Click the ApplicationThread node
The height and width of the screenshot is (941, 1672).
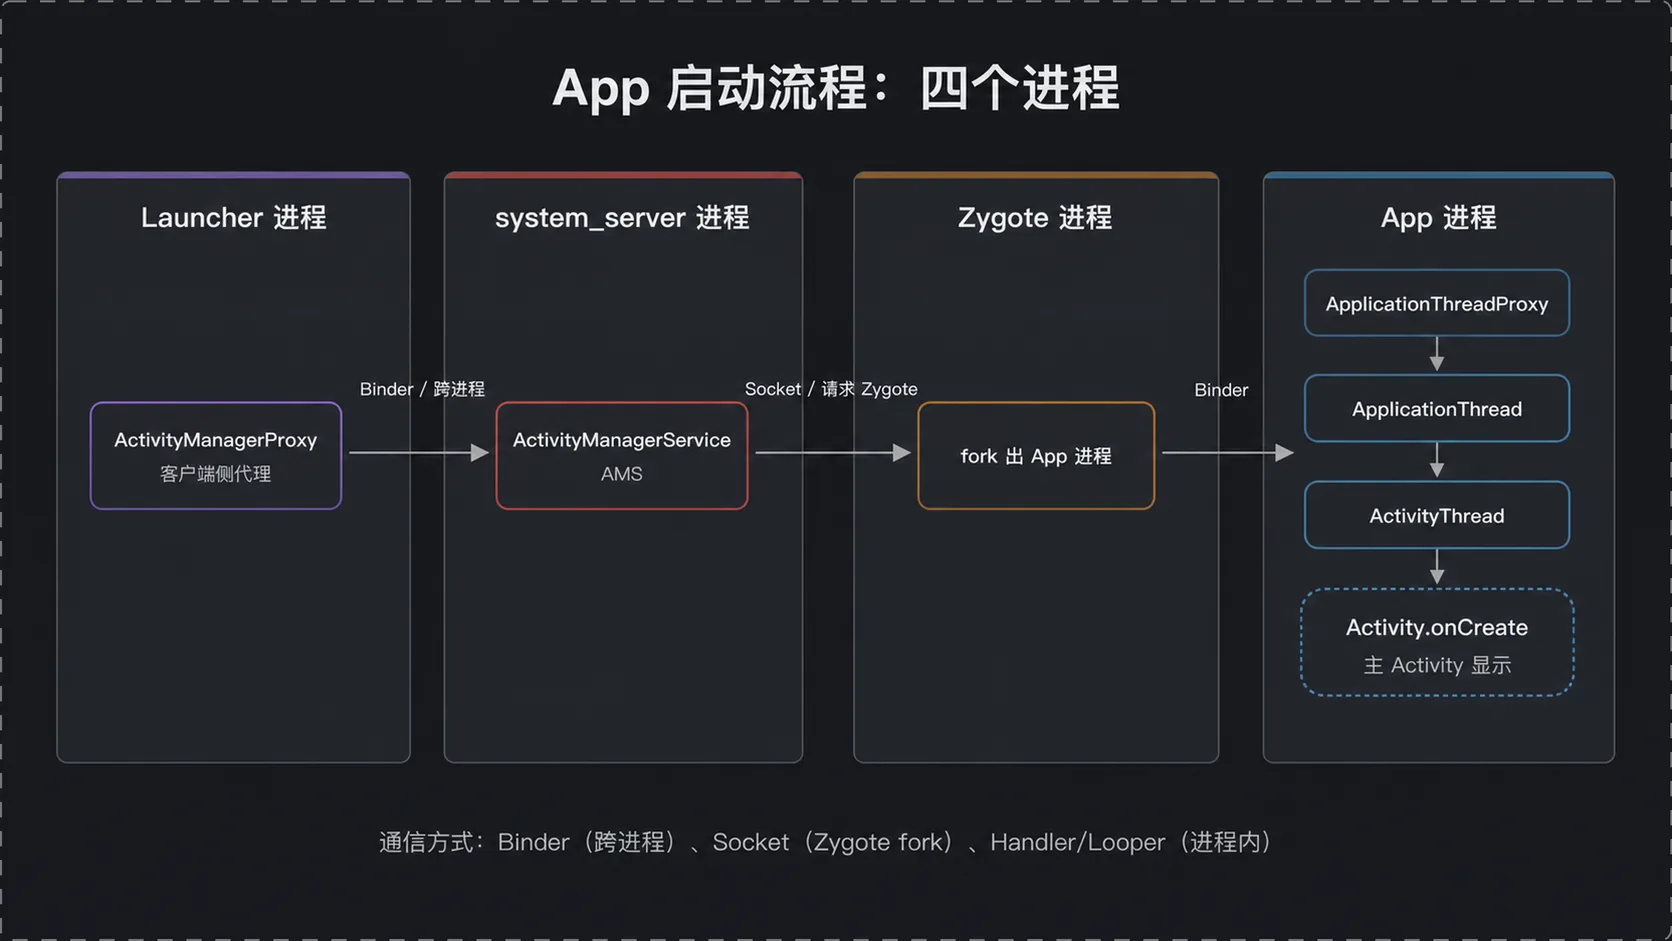(1437, 408)
